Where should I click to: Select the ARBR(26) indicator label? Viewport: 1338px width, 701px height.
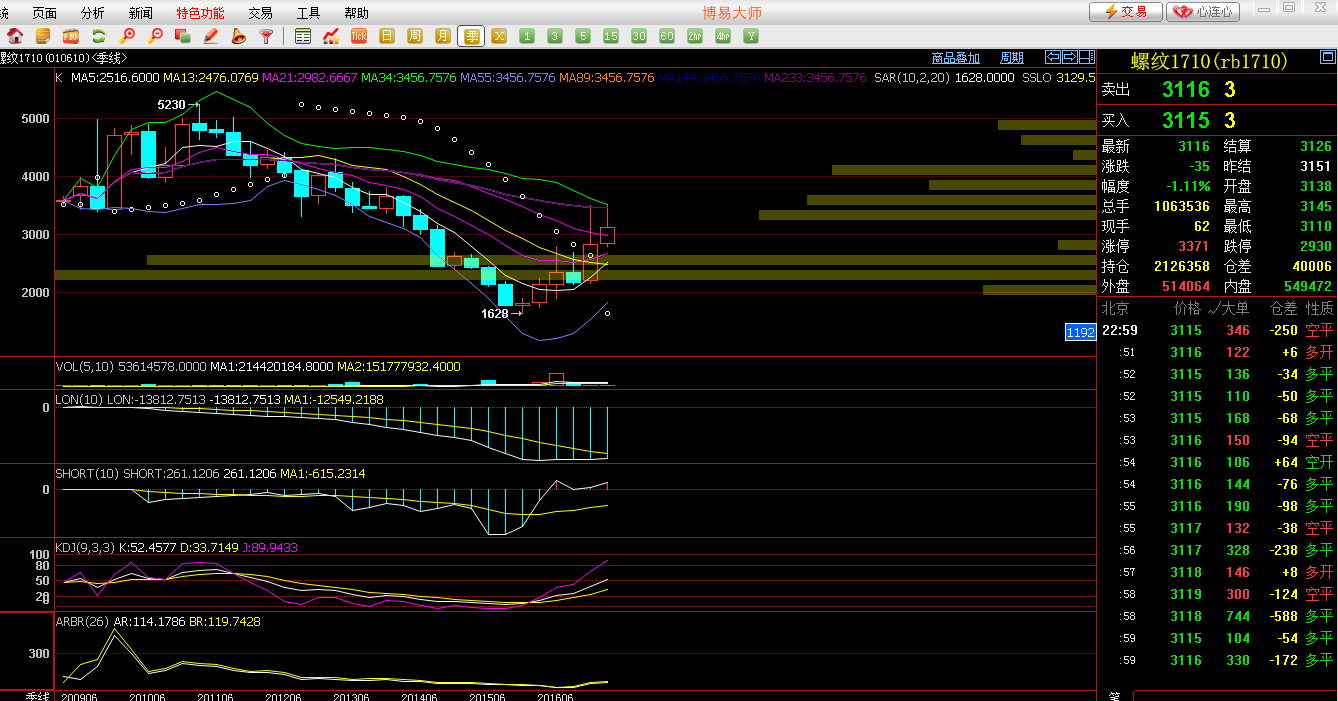[83, 621]
